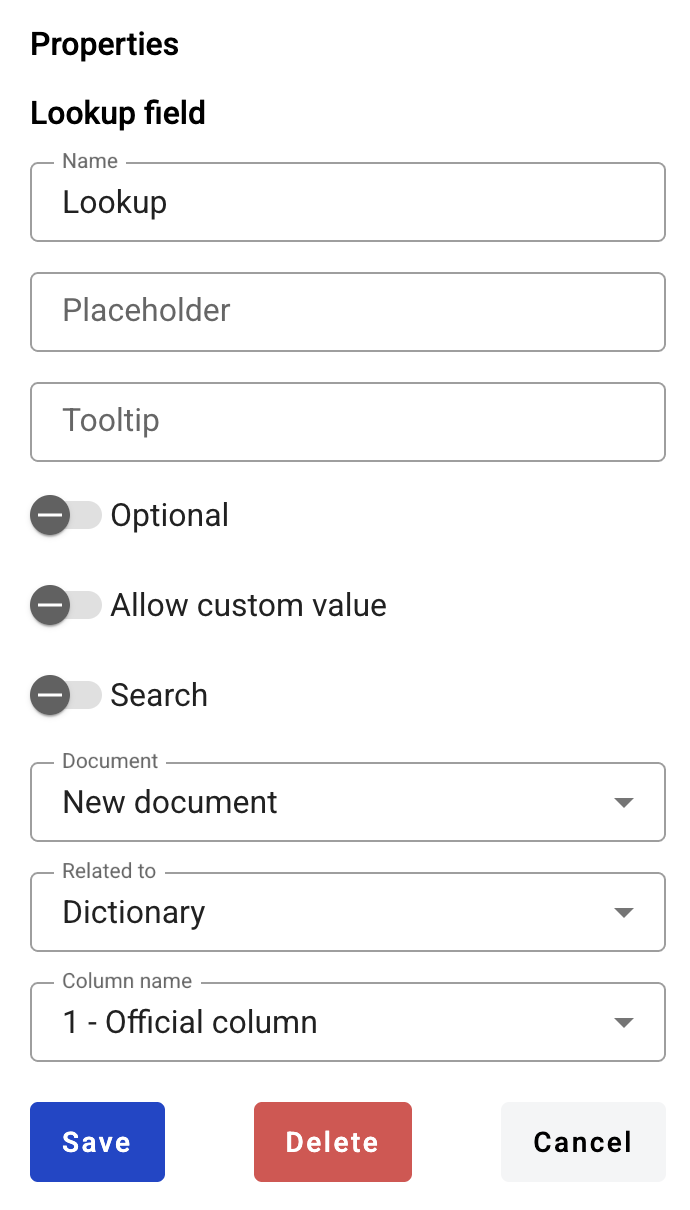Cancel editing the field properties

point(583,1141)
